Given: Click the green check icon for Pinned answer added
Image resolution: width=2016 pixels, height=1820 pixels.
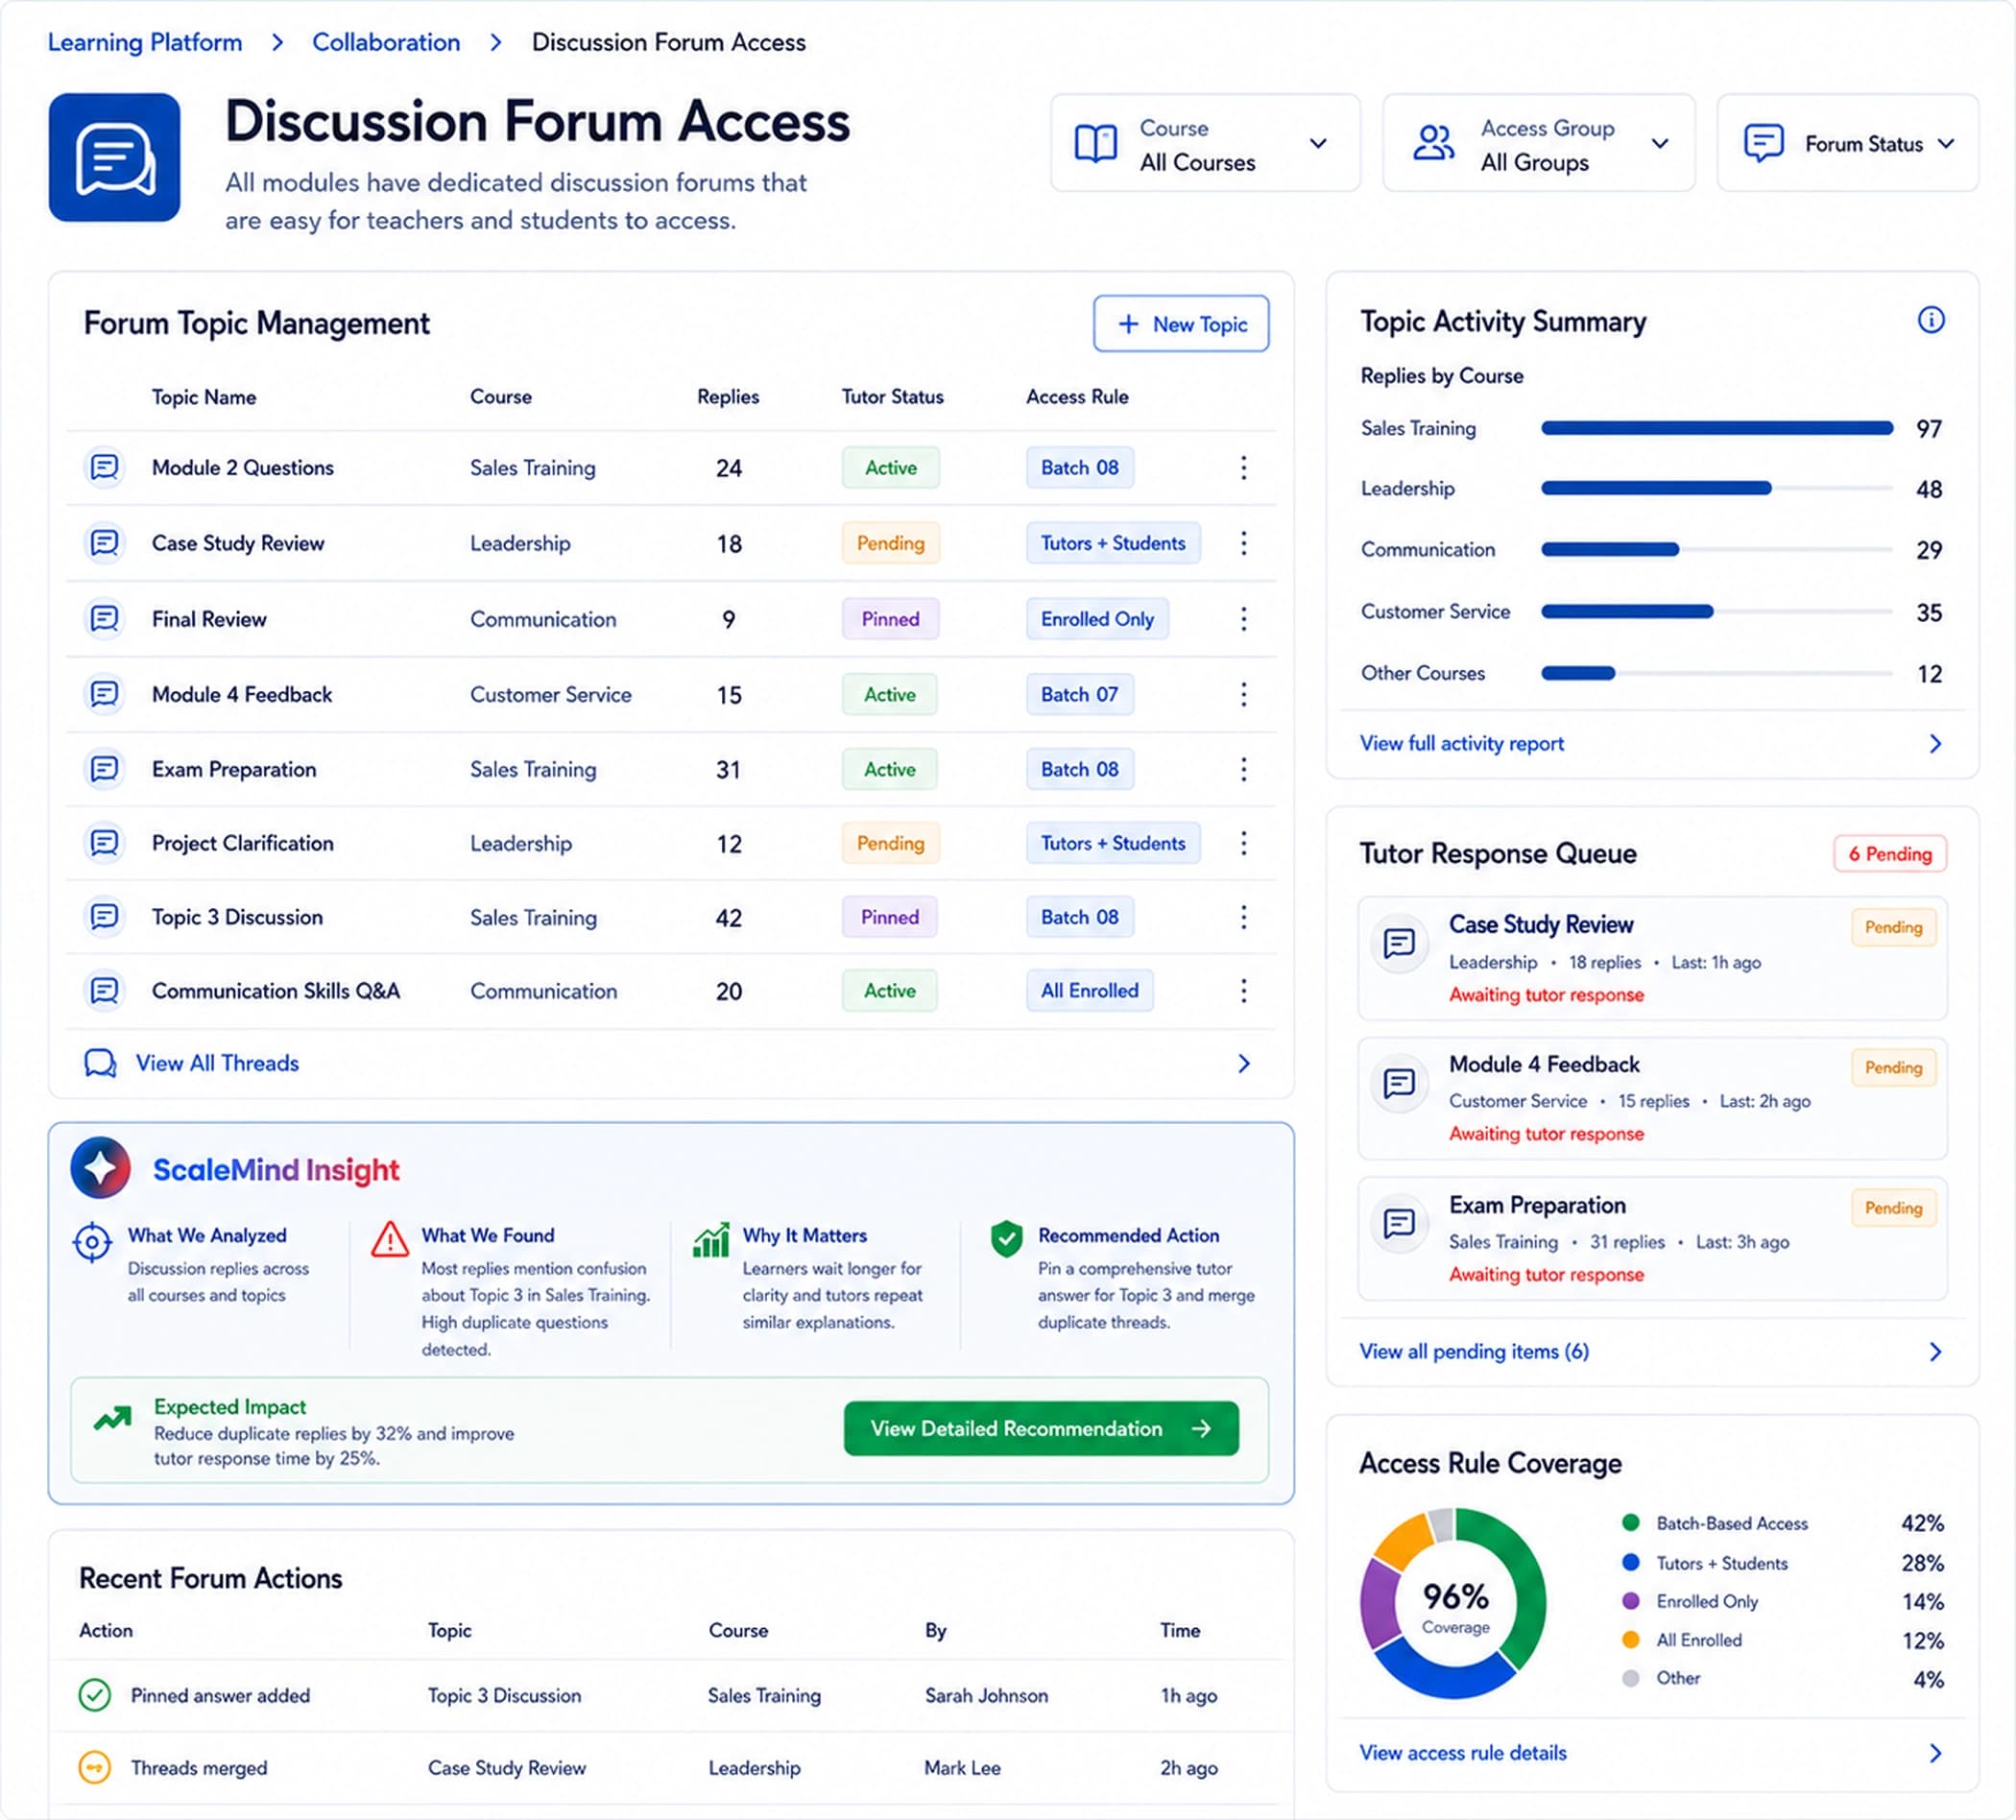Looking at the screenshot, I should [94, 1695].
